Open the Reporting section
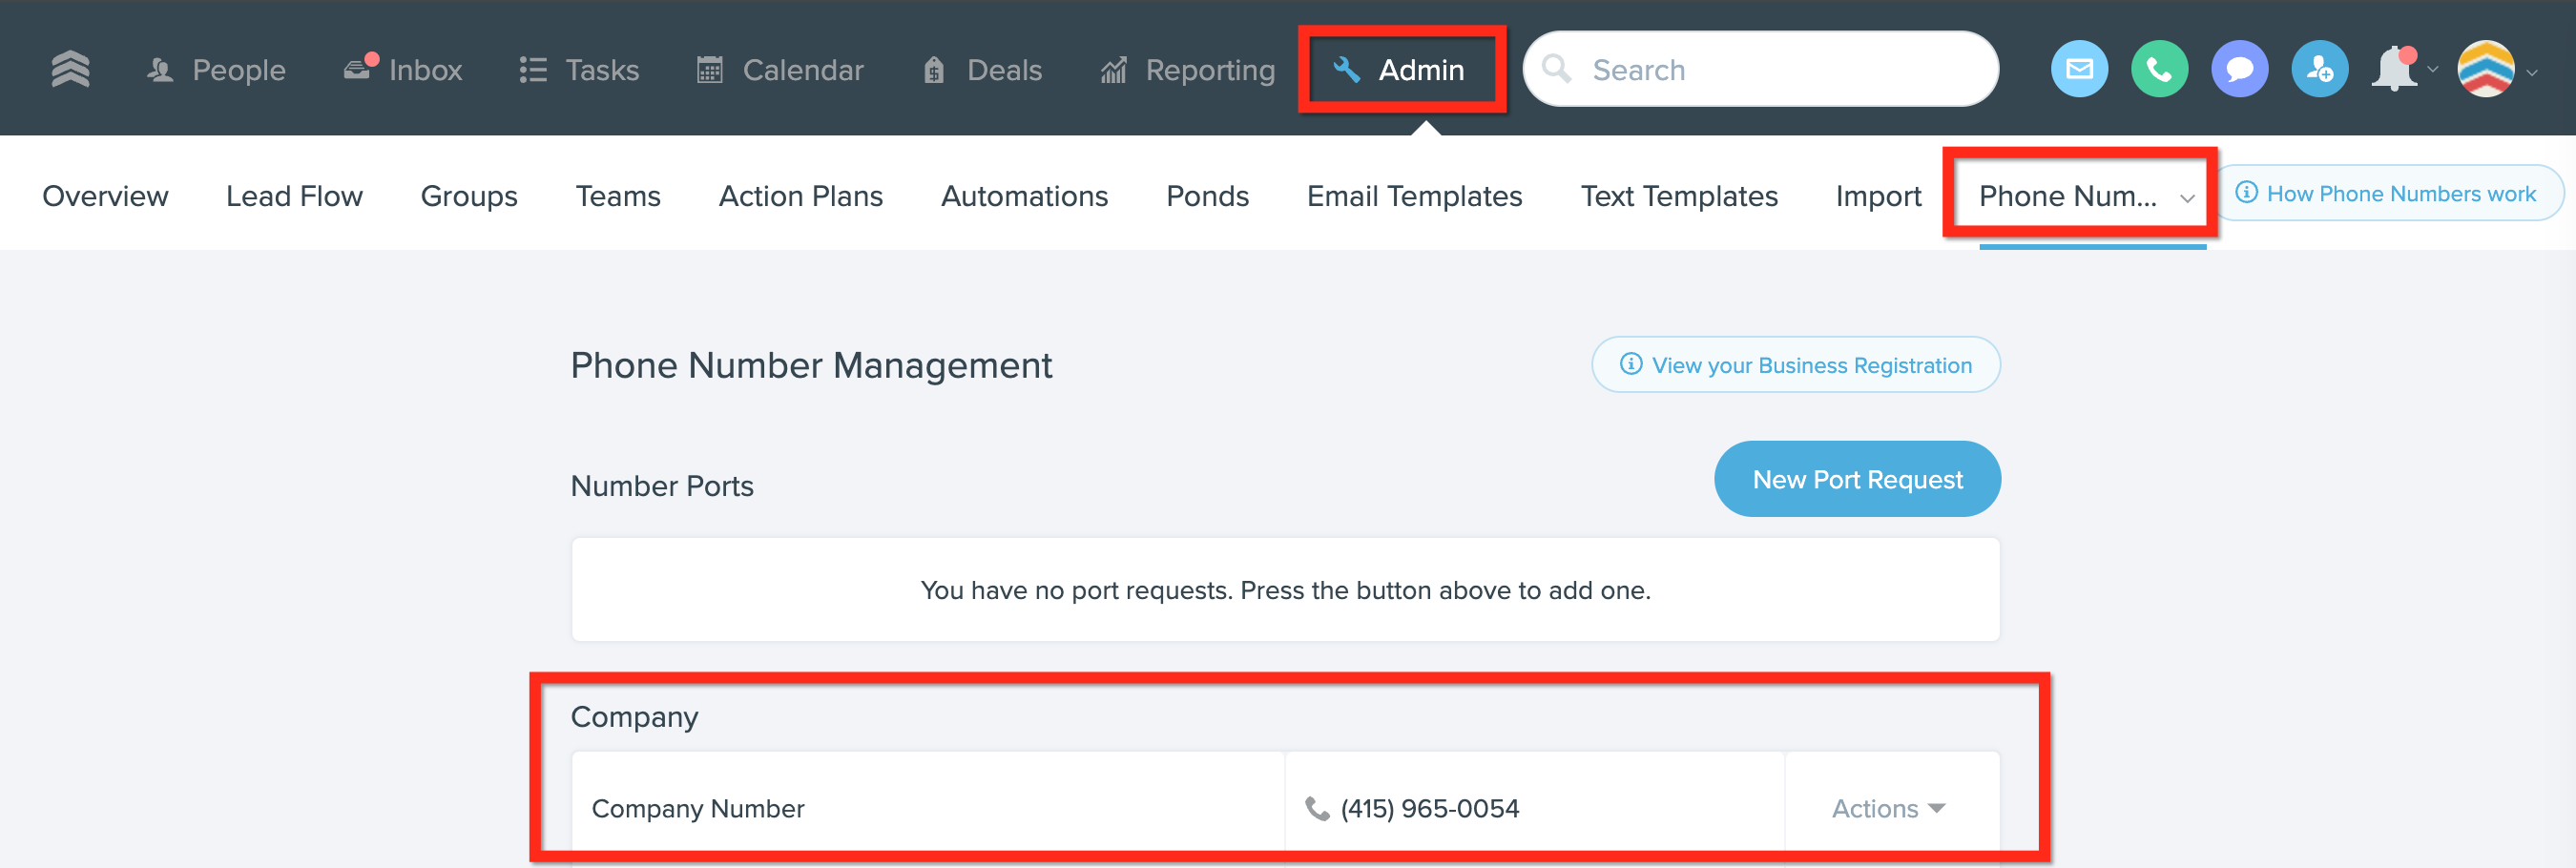Viewport: 2576px width, 868px height. tap(1188, 69)
